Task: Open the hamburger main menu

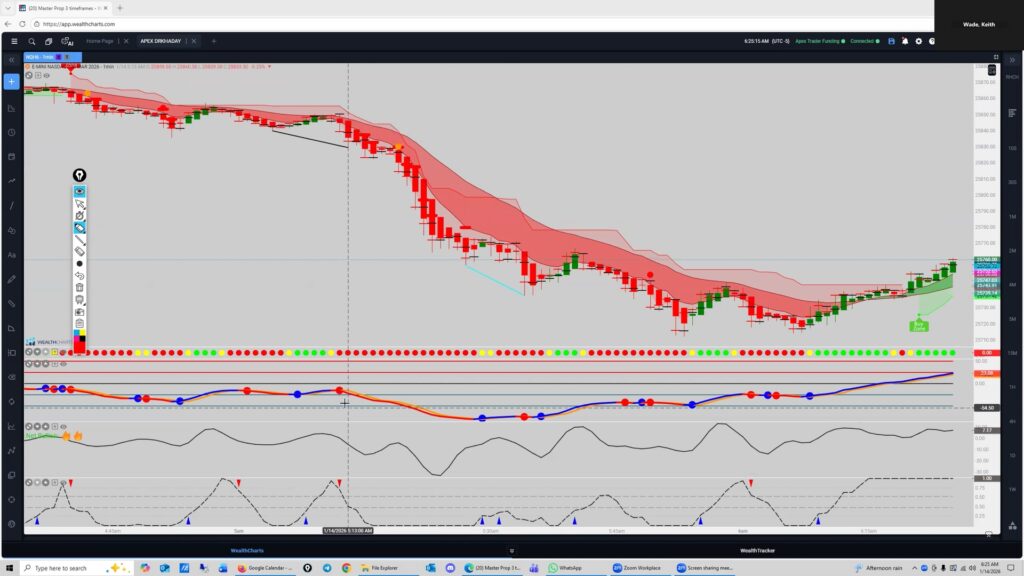Action: point(13,41)
